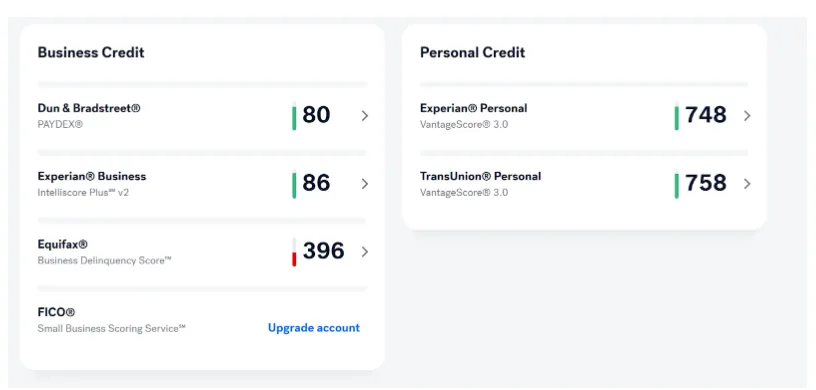This screenshot has height=390, width=816.
Task: Click the green indicator bar beside 80
Action: 294,116
